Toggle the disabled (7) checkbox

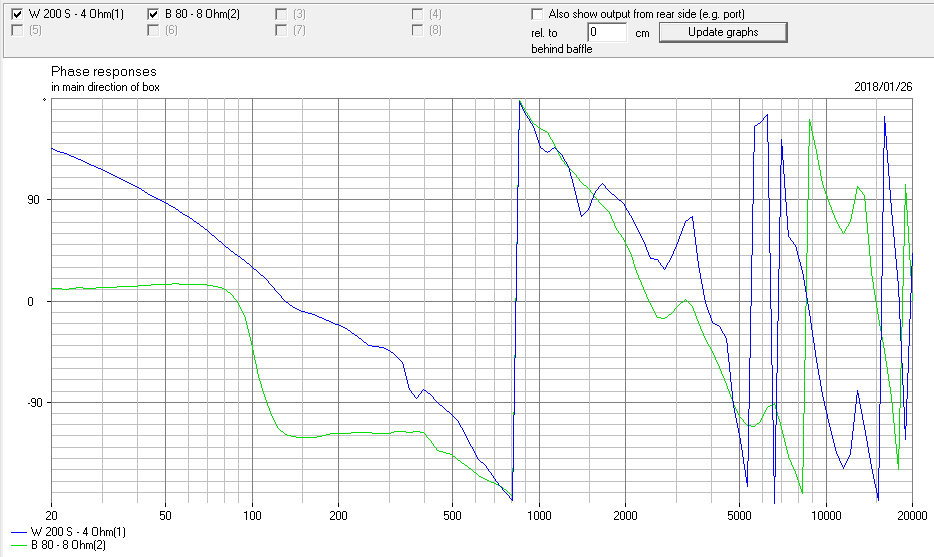coord(281,30)
